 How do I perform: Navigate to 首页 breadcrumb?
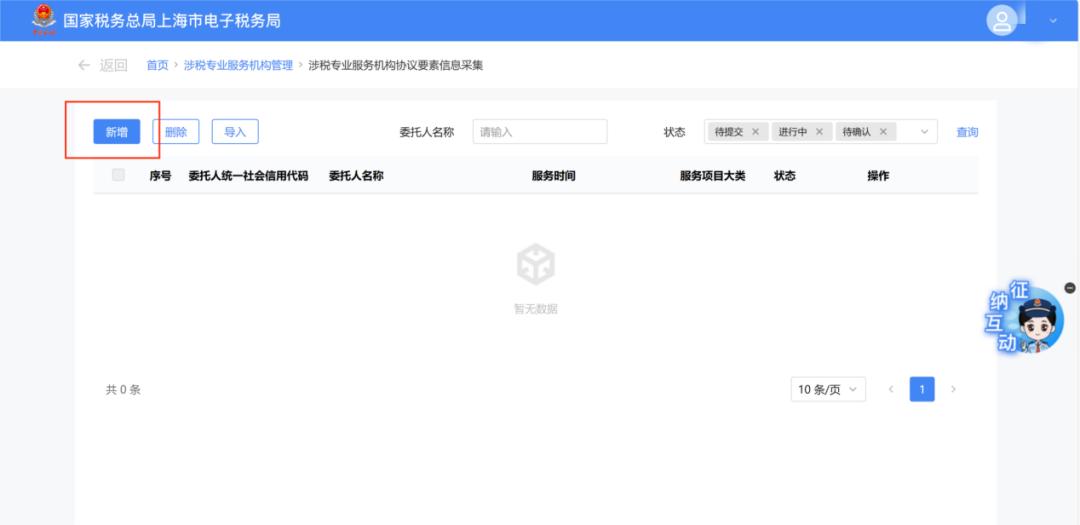pyautogui.click(x=157, y=65)
